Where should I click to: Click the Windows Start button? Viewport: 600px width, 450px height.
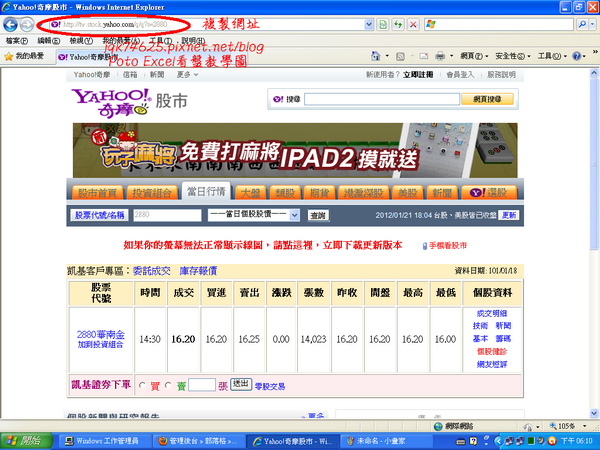(x=26, y=441)
